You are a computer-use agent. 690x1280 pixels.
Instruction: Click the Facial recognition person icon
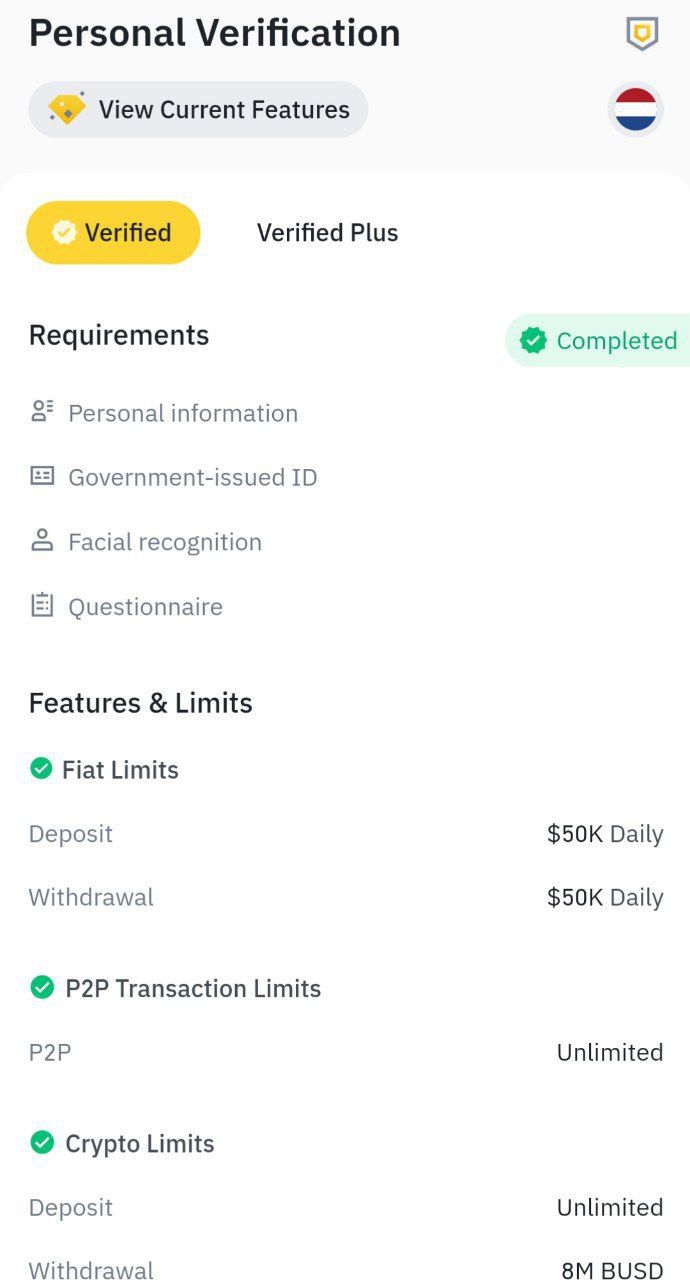click(x=42, y=541)
